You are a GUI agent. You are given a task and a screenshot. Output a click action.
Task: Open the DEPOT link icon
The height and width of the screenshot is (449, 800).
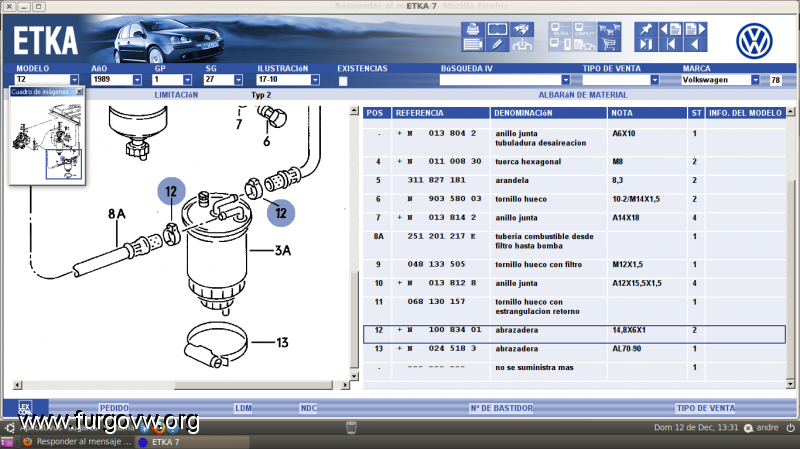tap(584, 29)
